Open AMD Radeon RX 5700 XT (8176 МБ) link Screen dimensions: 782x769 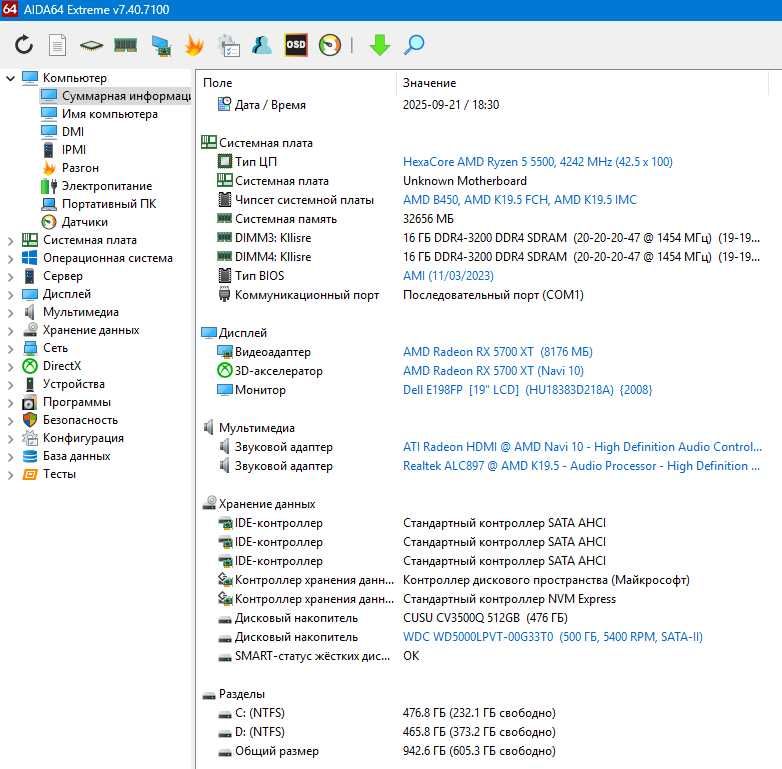point(498,352)
